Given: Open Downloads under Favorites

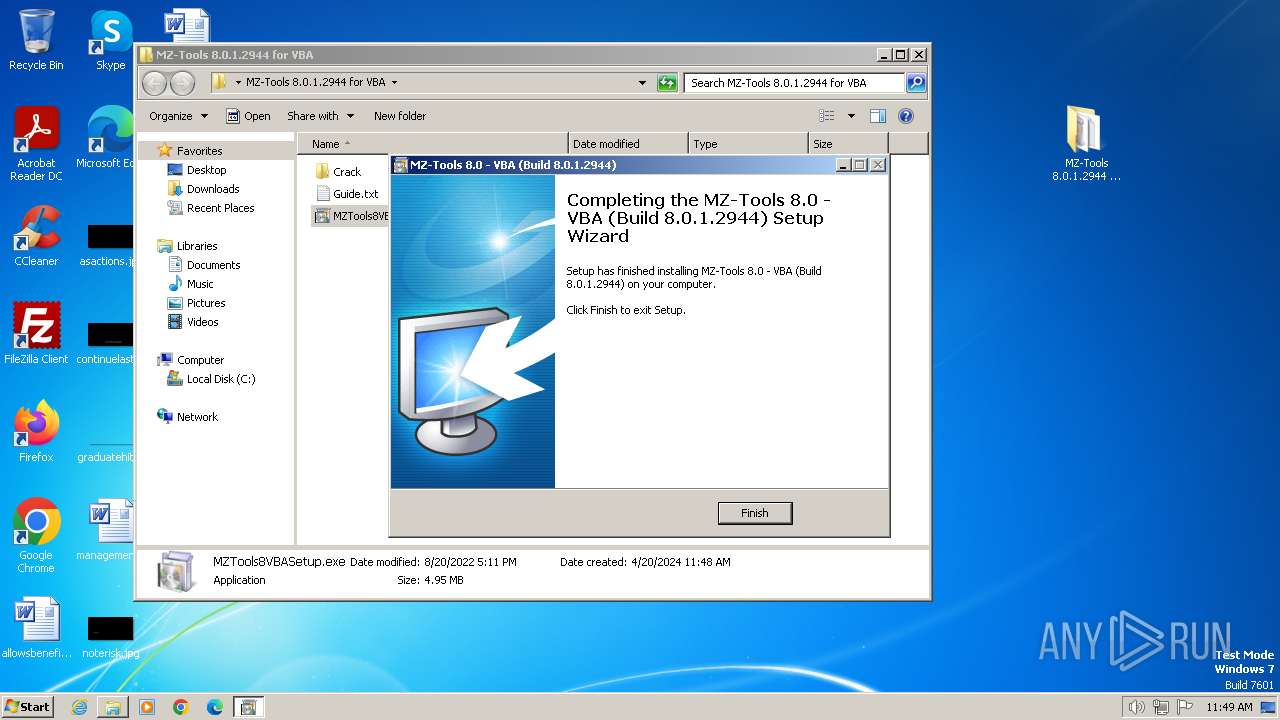Looking at the screenshot, I should (213, 189).
